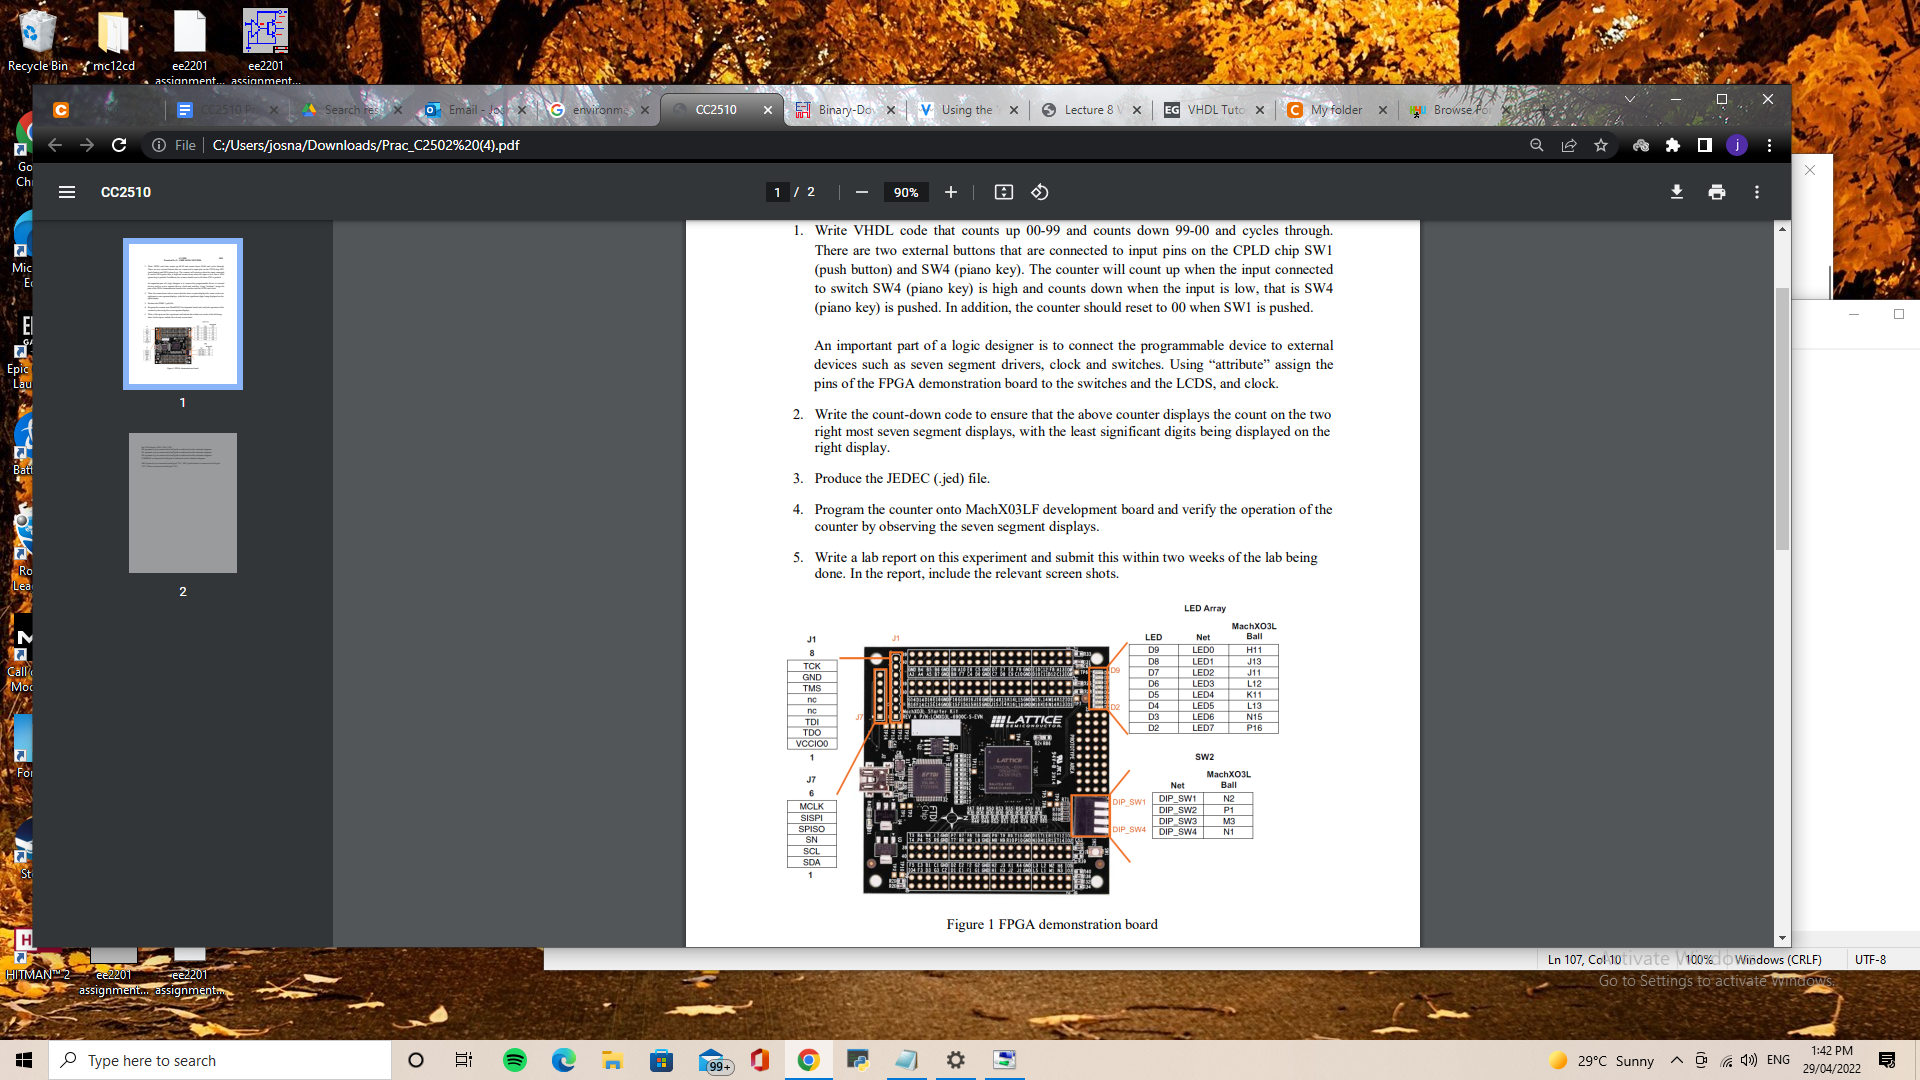The image size is (1920, 1080).
Task: Open the PDF viewer more actions menu
Action: [1757, 192]
